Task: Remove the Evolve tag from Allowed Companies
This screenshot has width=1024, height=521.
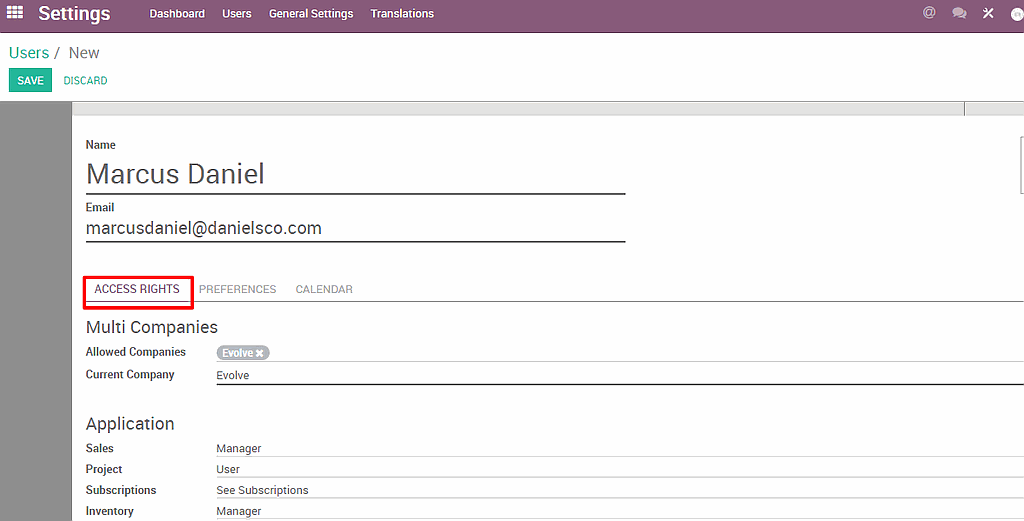Action: [260, 353]
